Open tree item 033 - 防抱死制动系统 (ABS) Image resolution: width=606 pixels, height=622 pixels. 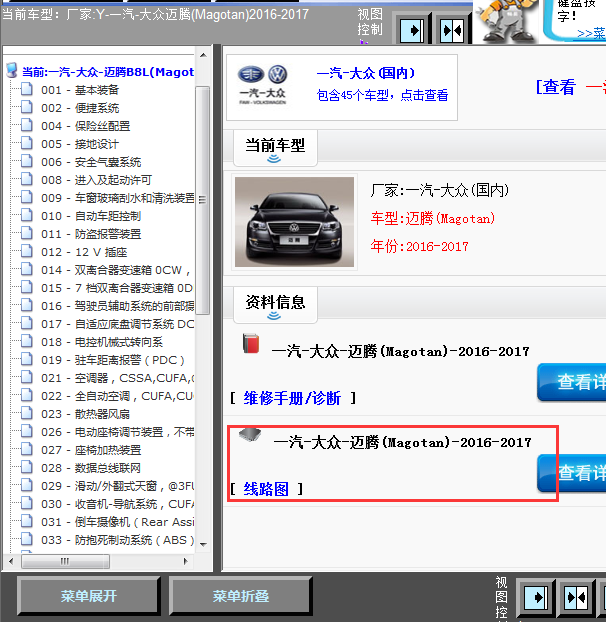[117, 540]
